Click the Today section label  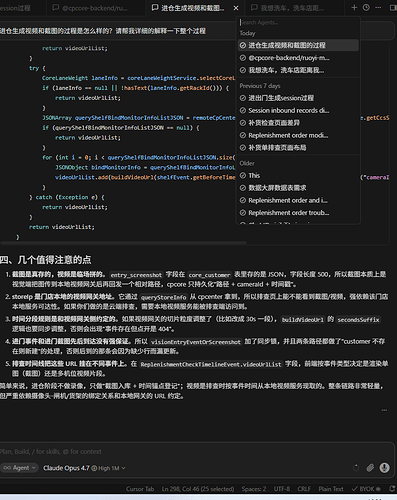coord(247,33)
